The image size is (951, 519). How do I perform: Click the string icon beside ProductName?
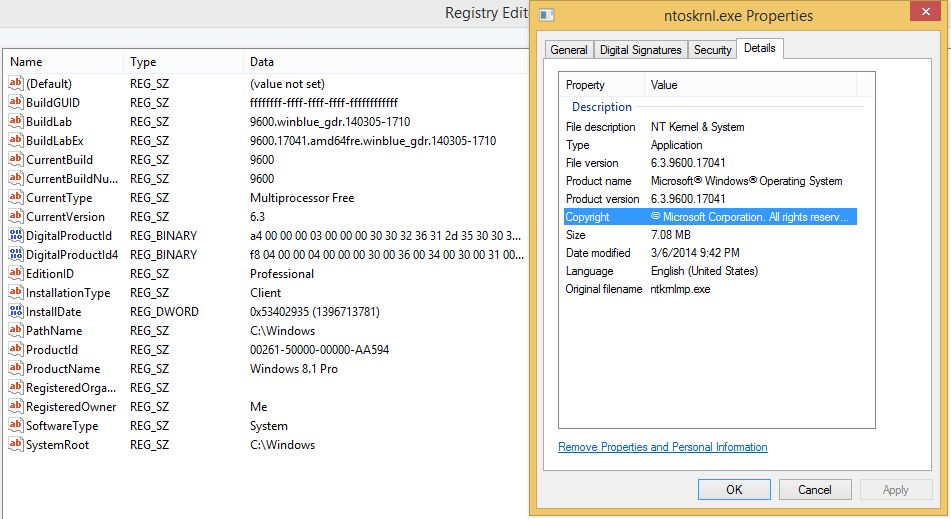point(16,368)
